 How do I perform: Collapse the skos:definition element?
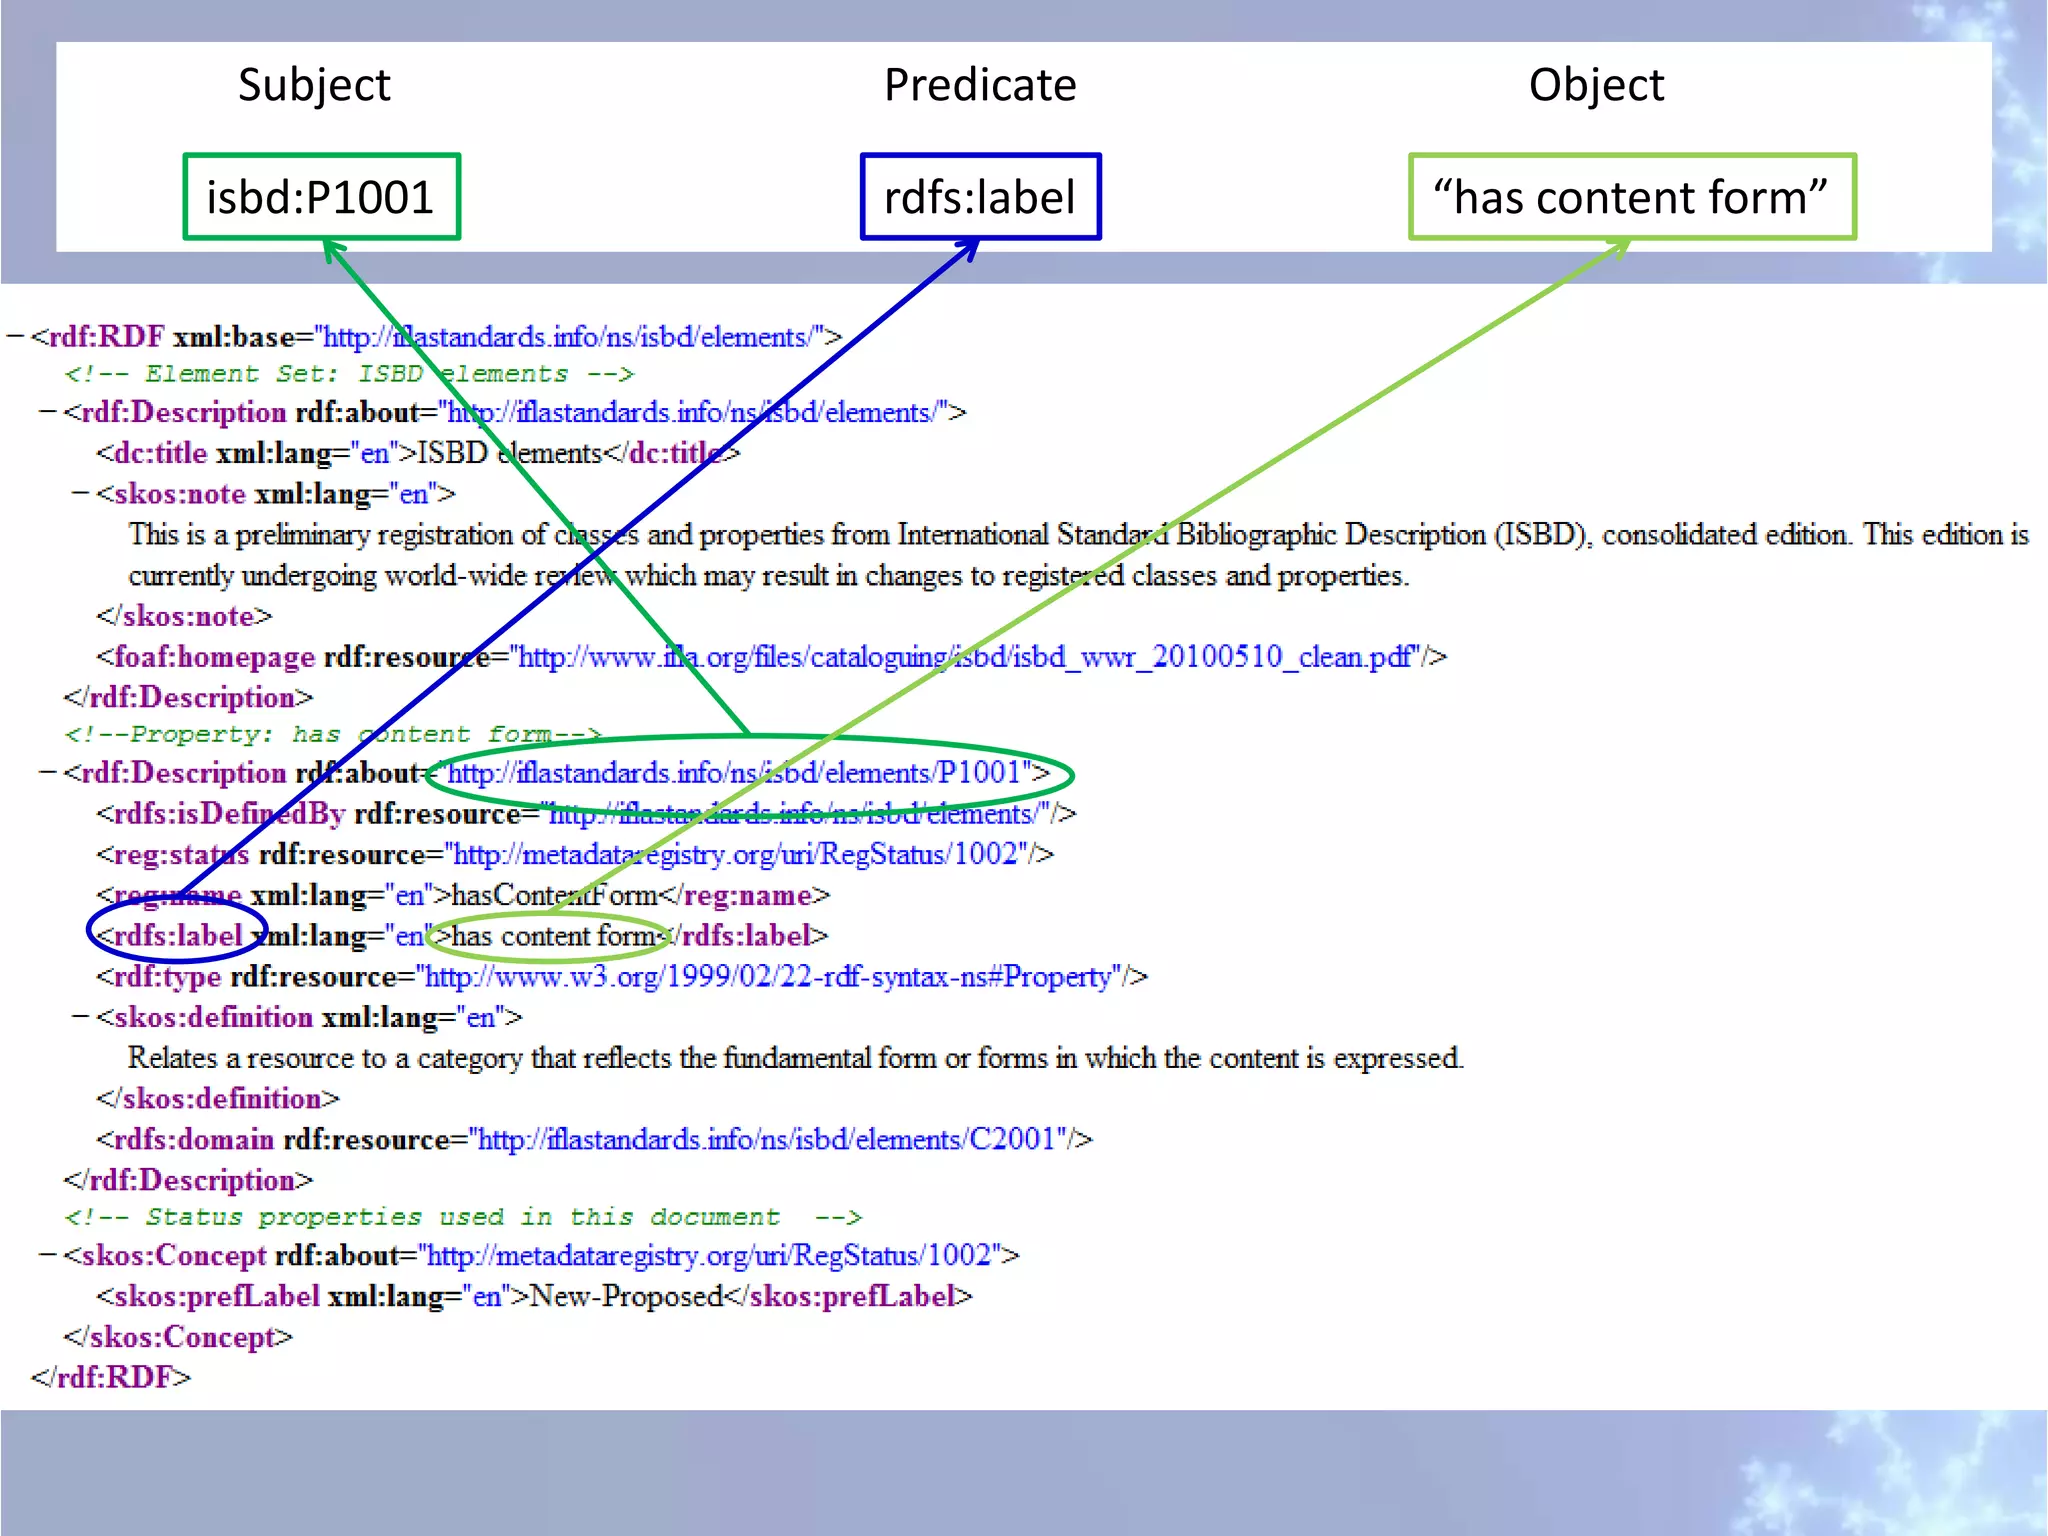click(80, 1017)
